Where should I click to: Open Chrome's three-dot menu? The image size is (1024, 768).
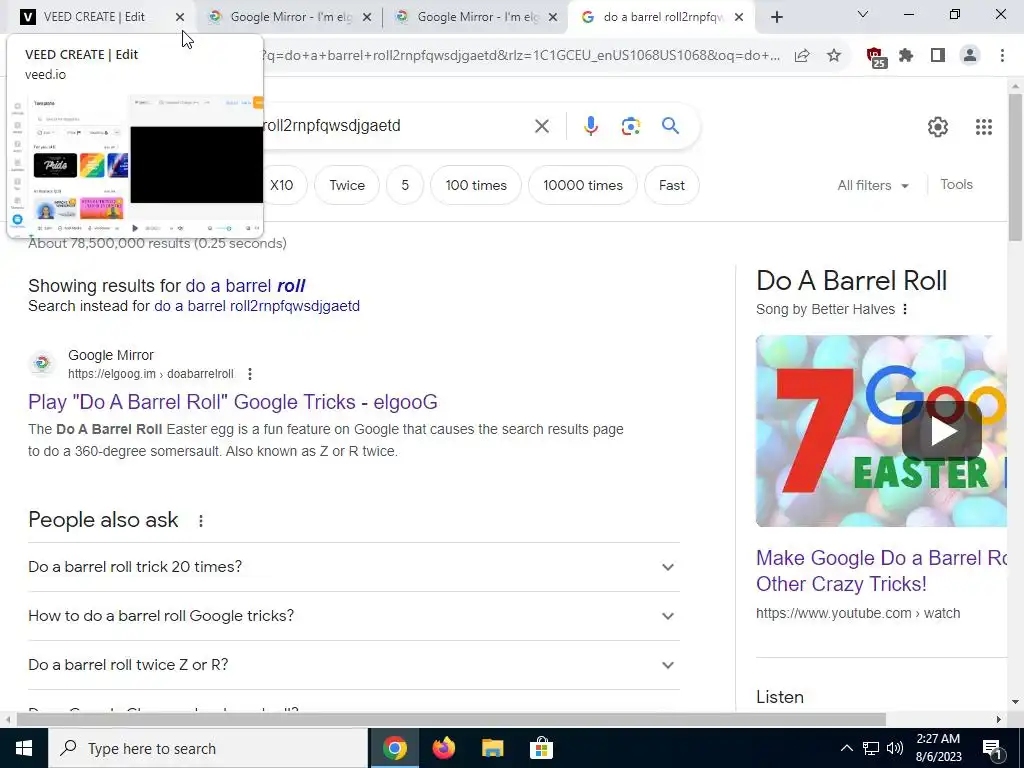click(1002, 56)
